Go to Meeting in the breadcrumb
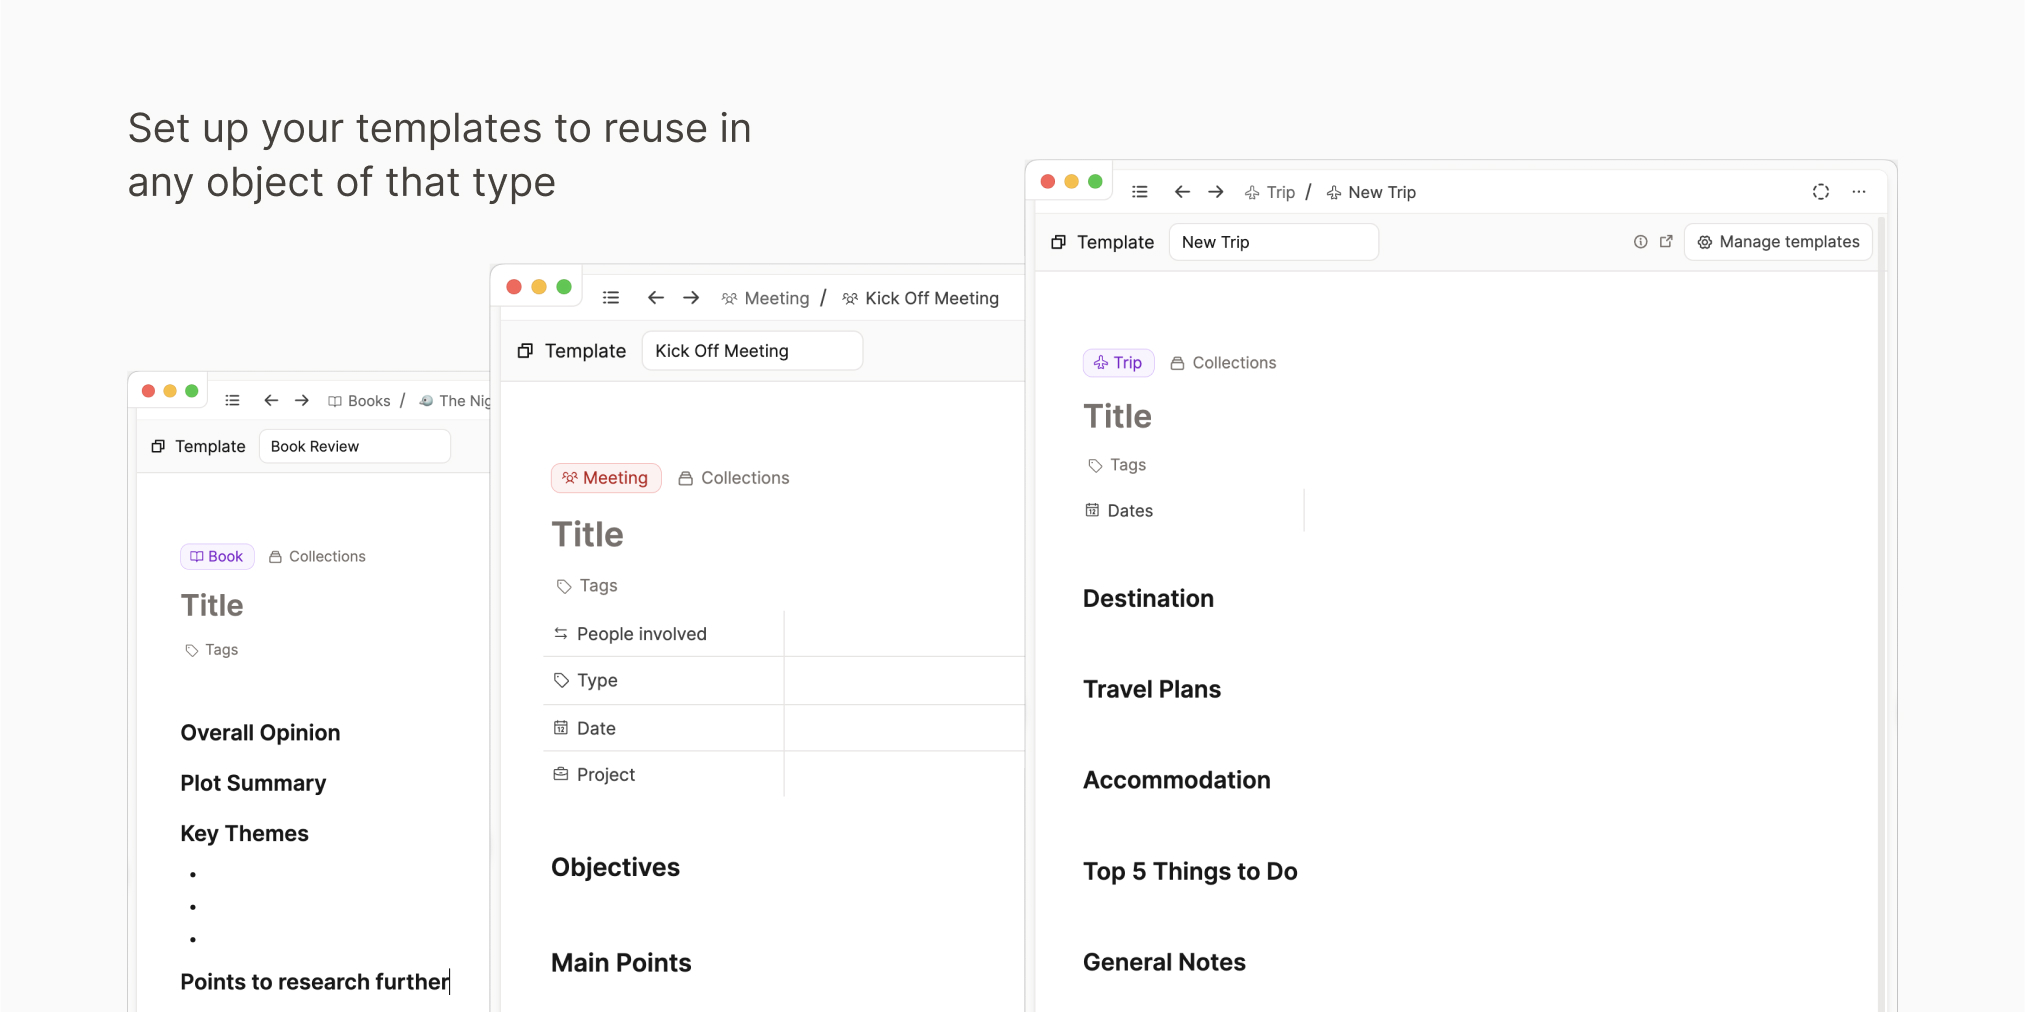The width and height of the screenshot is (2025, 1012). [x=766, y=298]
